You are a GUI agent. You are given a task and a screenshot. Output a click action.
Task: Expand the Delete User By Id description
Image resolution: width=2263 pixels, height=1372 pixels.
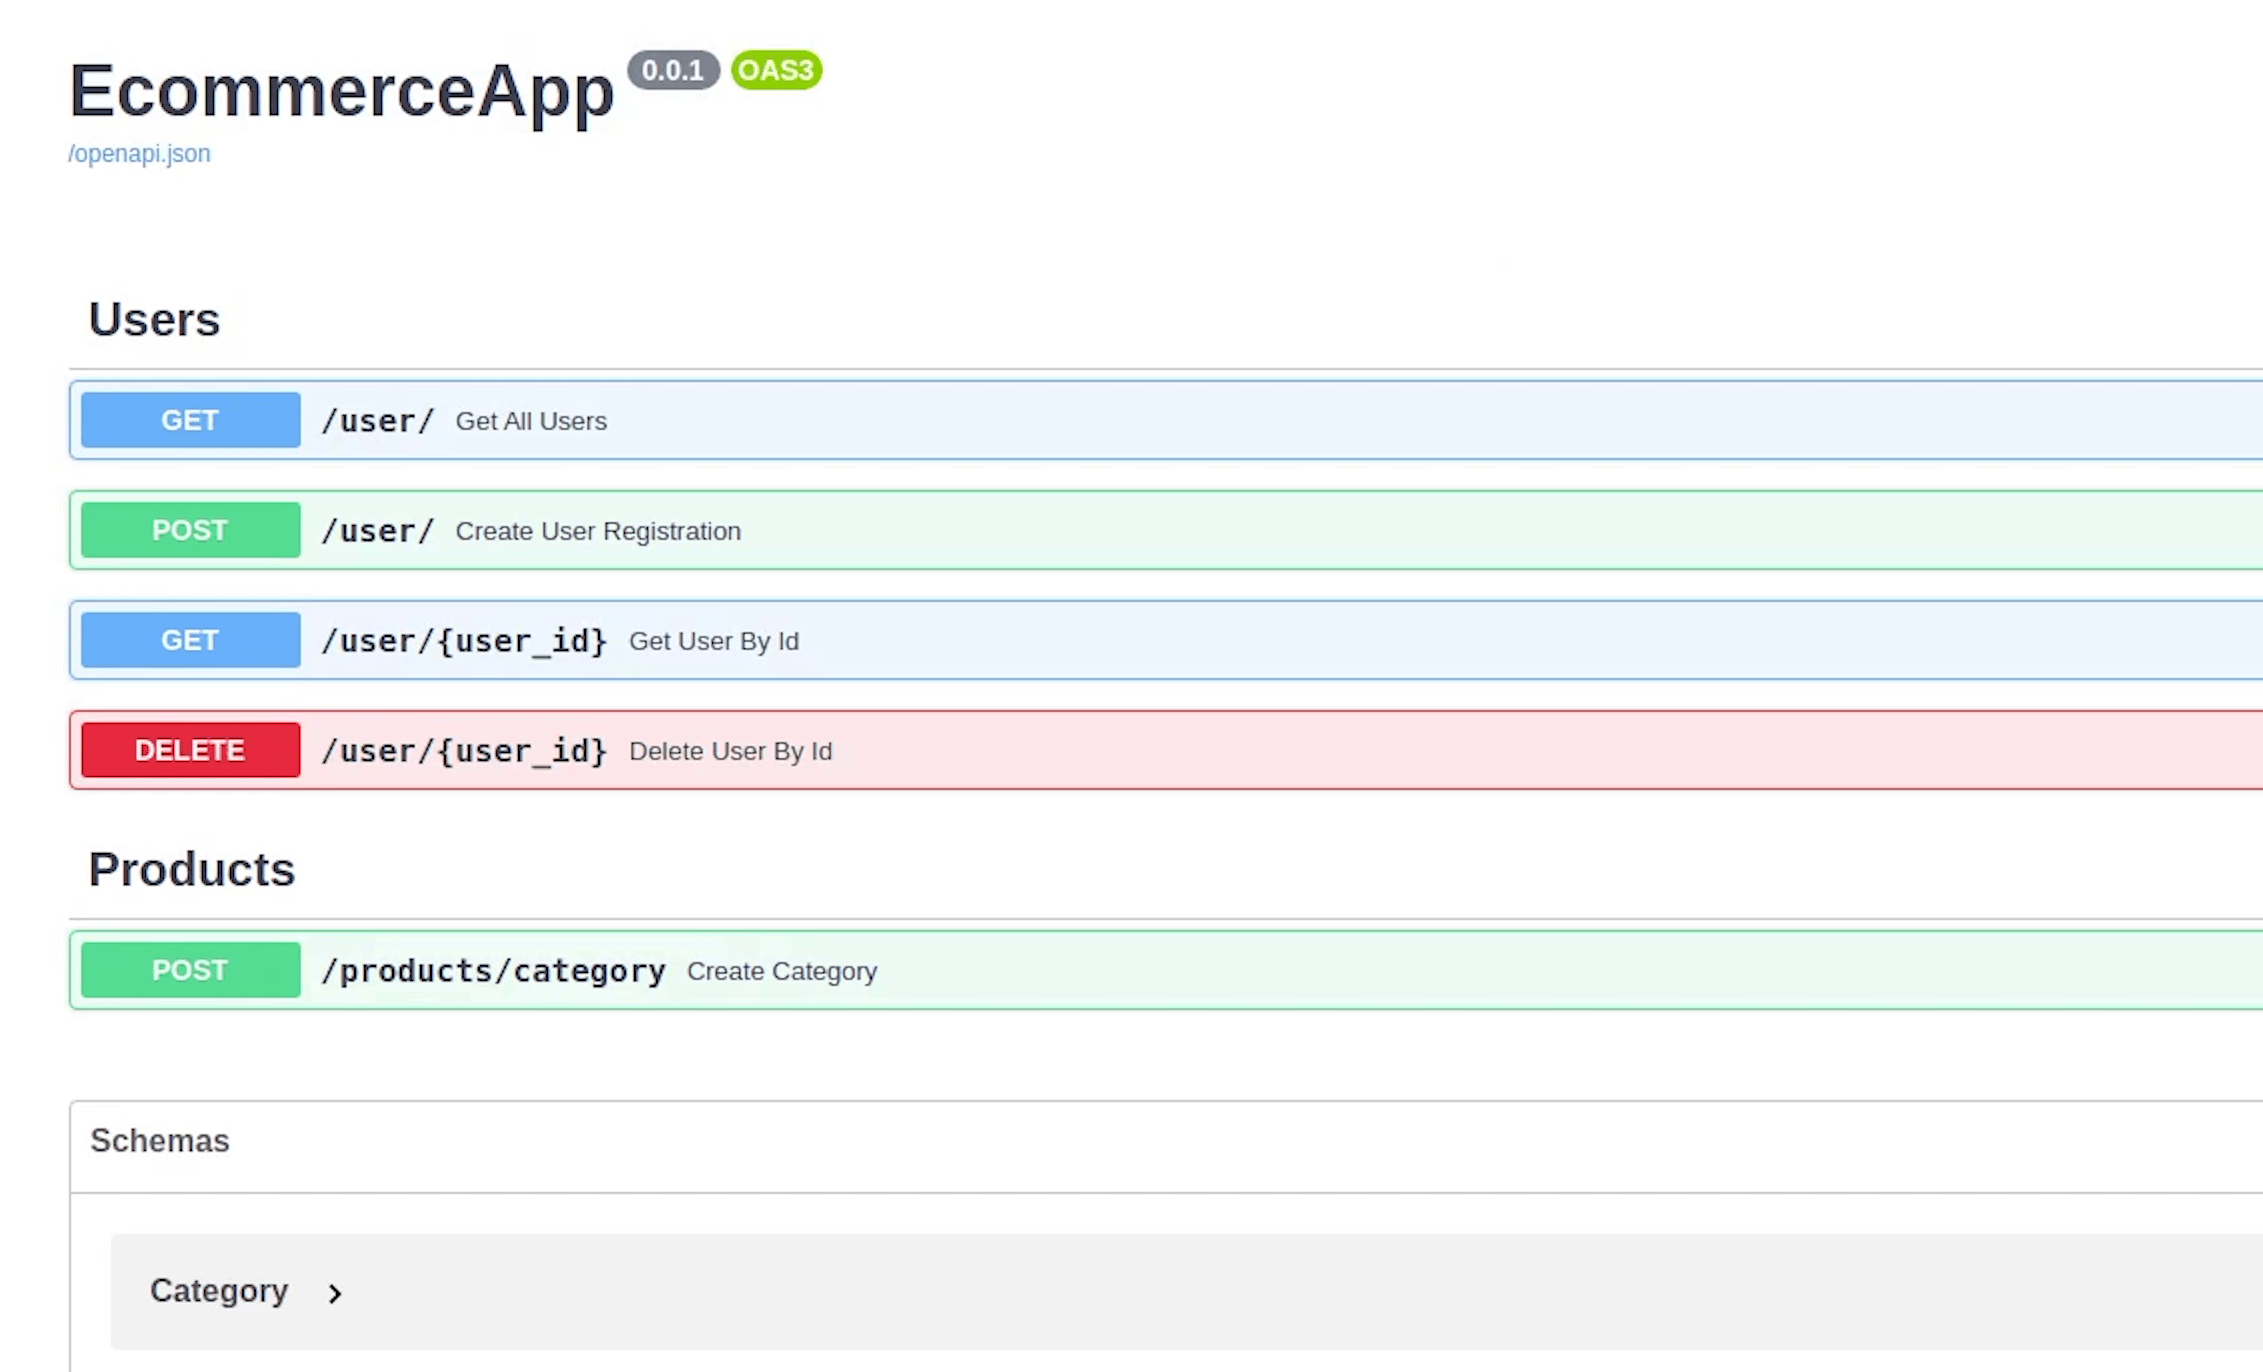click(x=730, y=751)
